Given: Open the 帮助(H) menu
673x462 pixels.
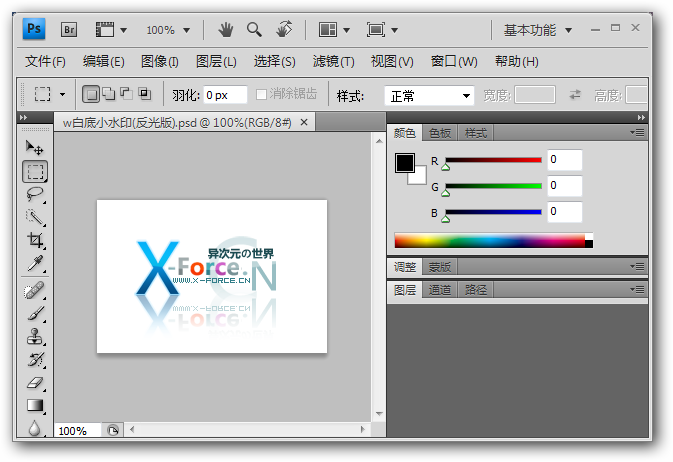Looking at the screenshot, I should pos(516,61).
